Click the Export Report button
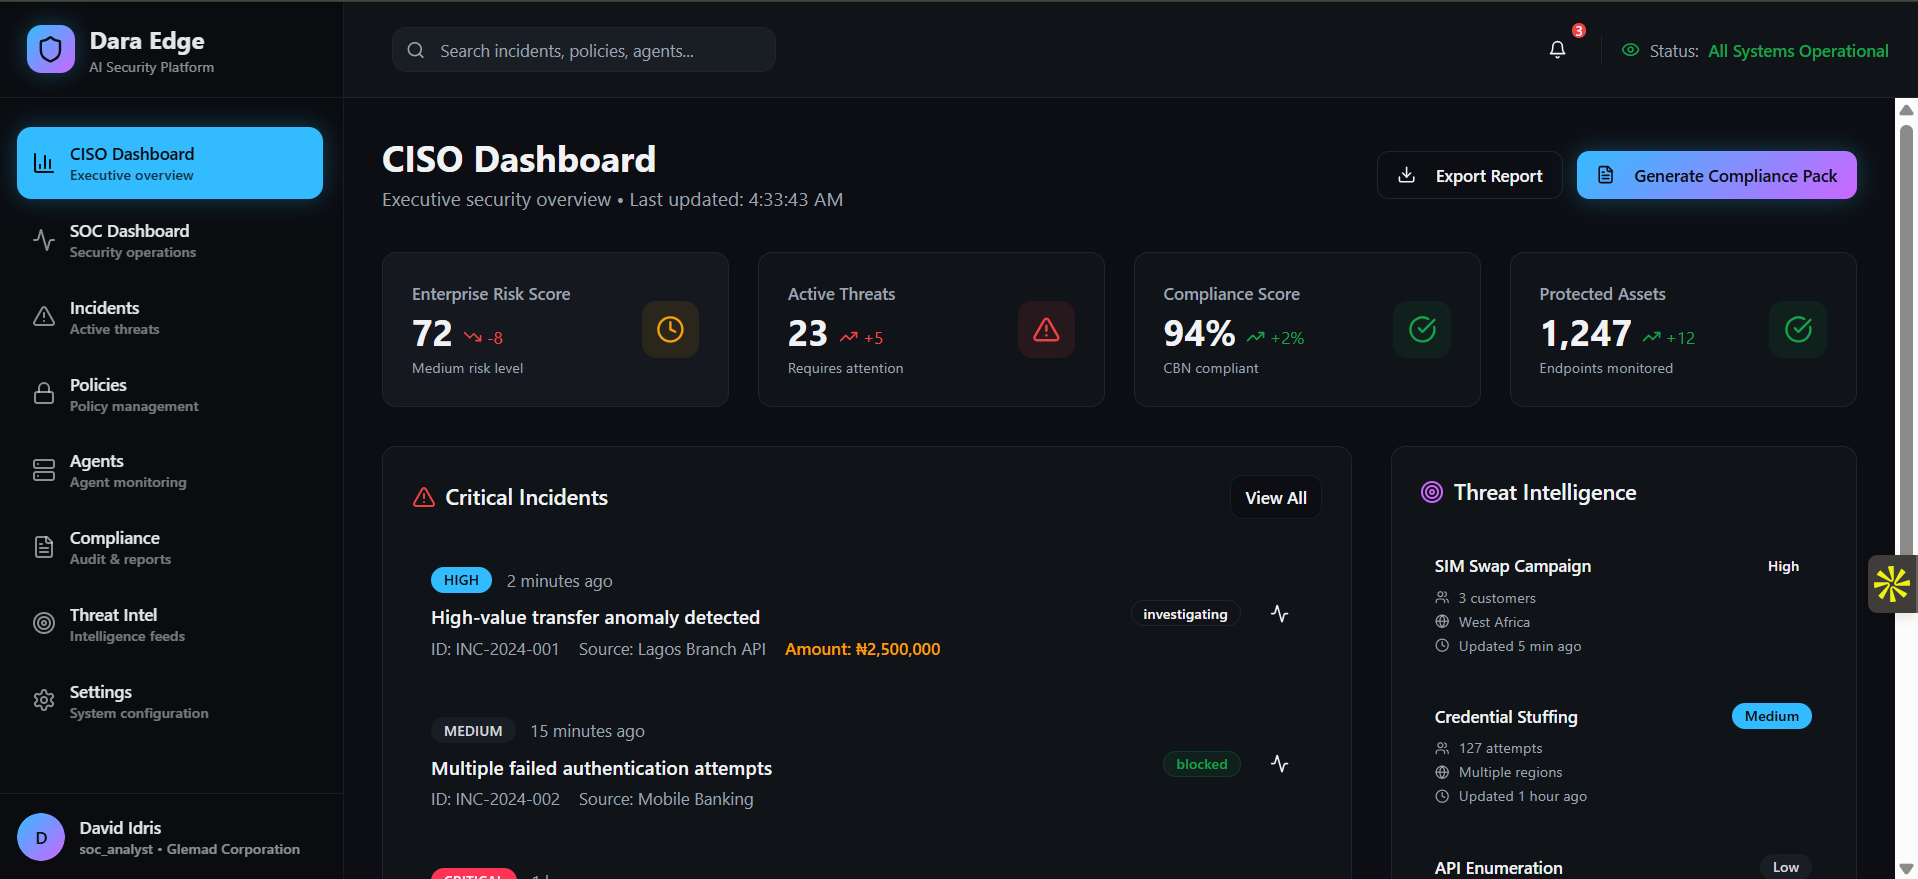Image resolution: width=1918 pixels, height=879 pixels. point(1469,176)
